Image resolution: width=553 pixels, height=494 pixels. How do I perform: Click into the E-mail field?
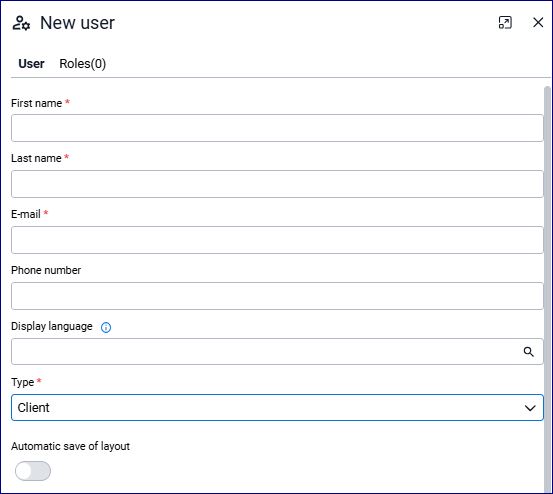click(277, 240)
